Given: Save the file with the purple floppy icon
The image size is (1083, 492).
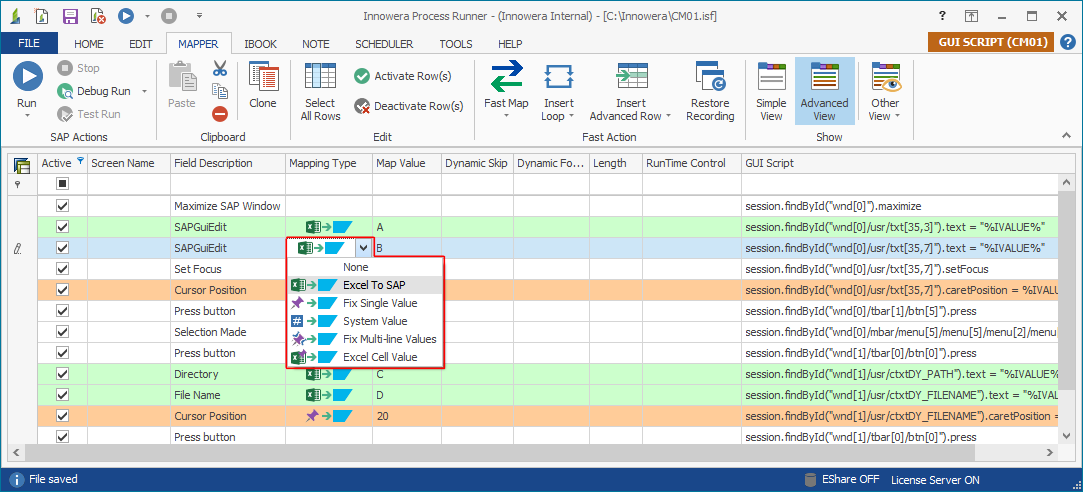Looking at the screenshot, I should [x=70, y=15].
